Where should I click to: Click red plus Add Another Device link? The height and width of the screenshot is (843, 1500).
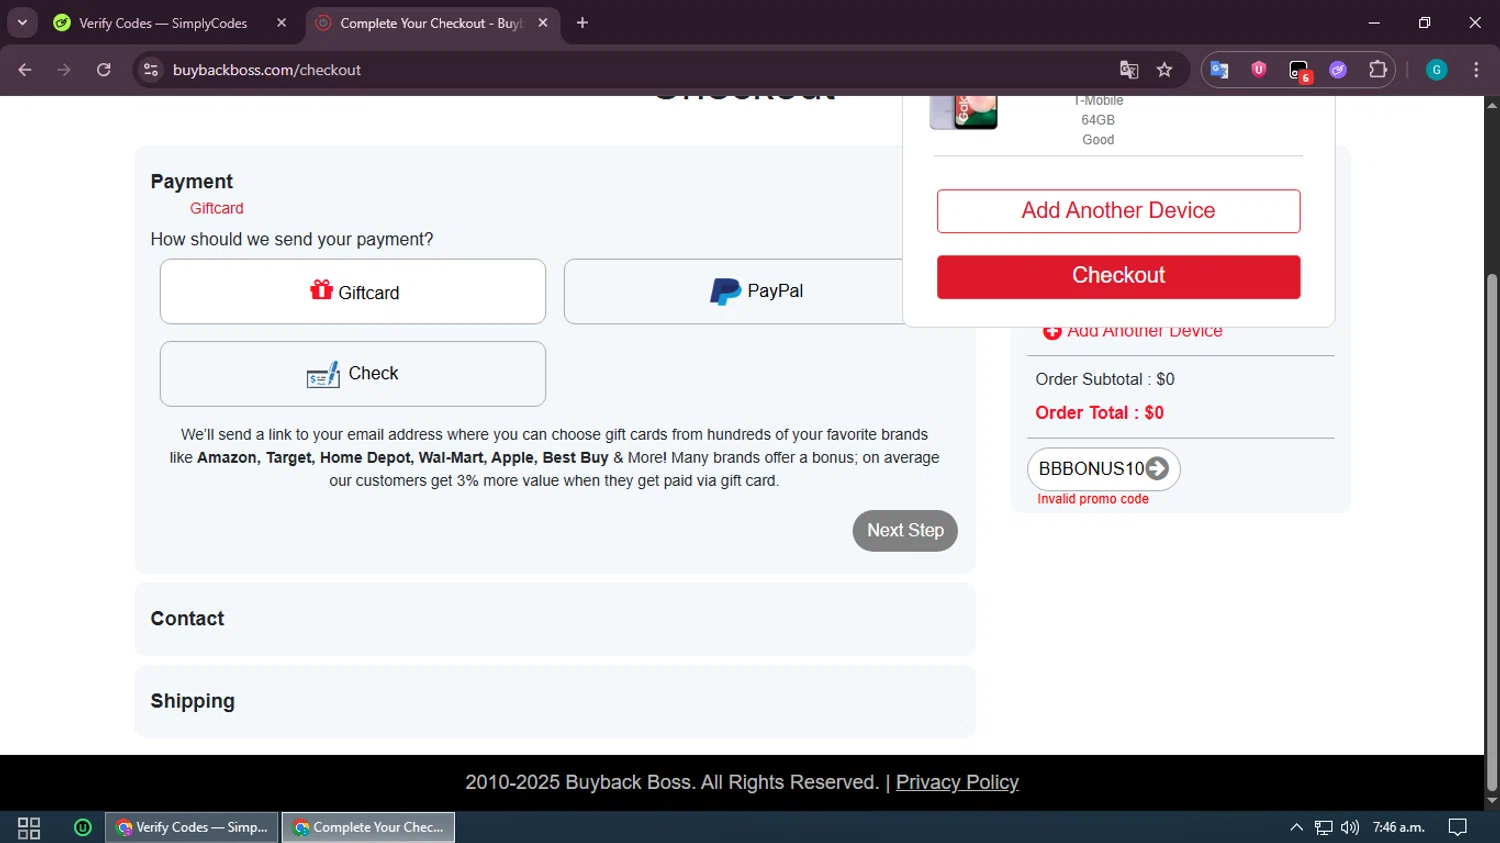tap(1133, 332)
